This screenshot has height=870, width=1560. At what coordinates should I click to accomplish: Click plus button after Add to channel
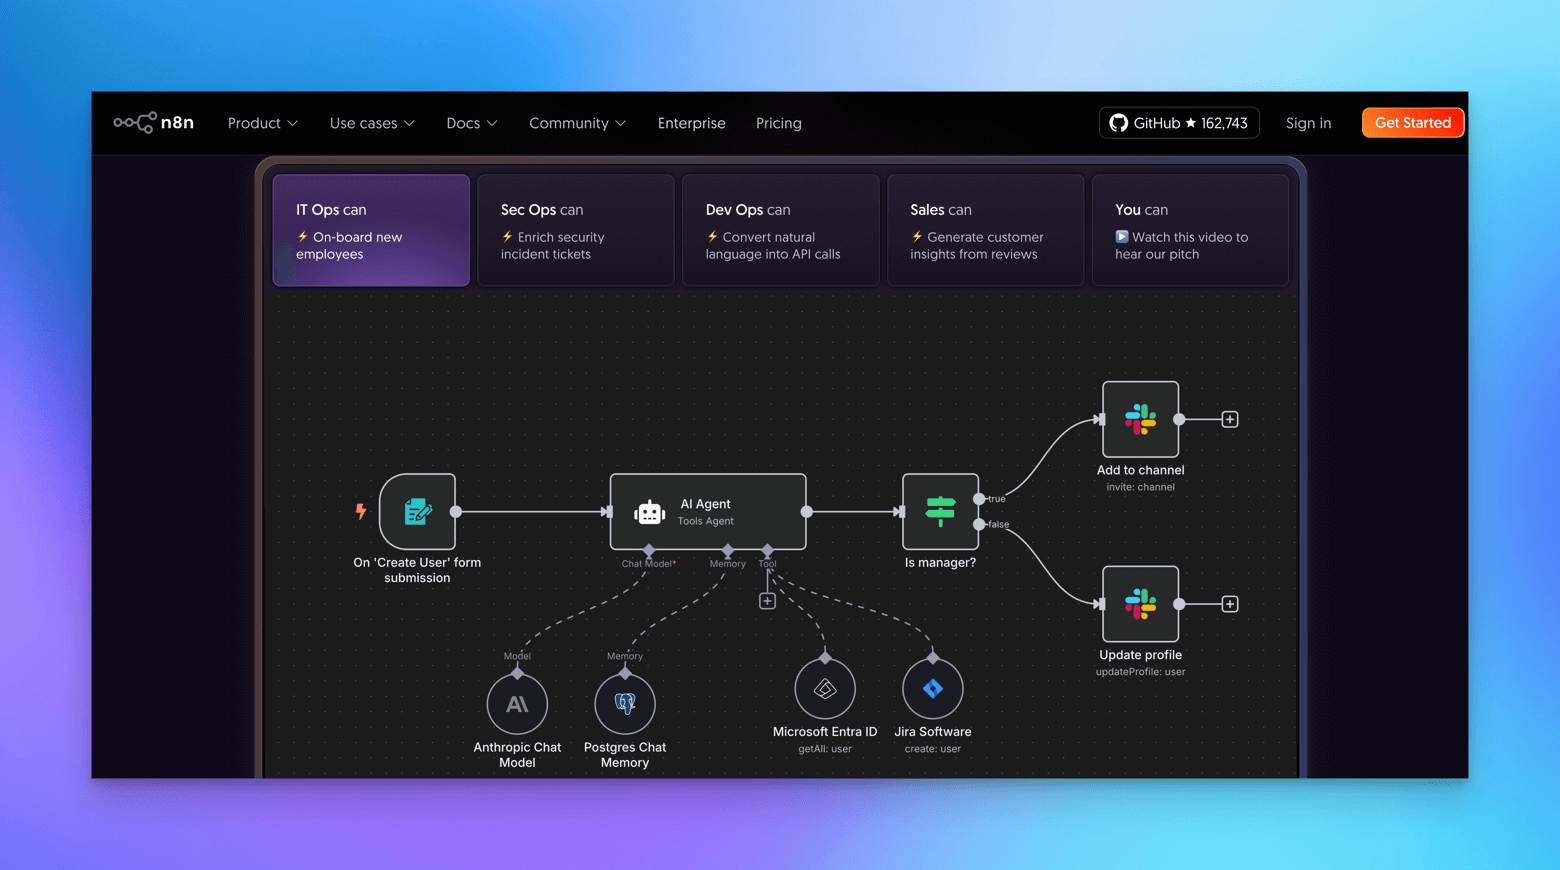[1230, 420]
